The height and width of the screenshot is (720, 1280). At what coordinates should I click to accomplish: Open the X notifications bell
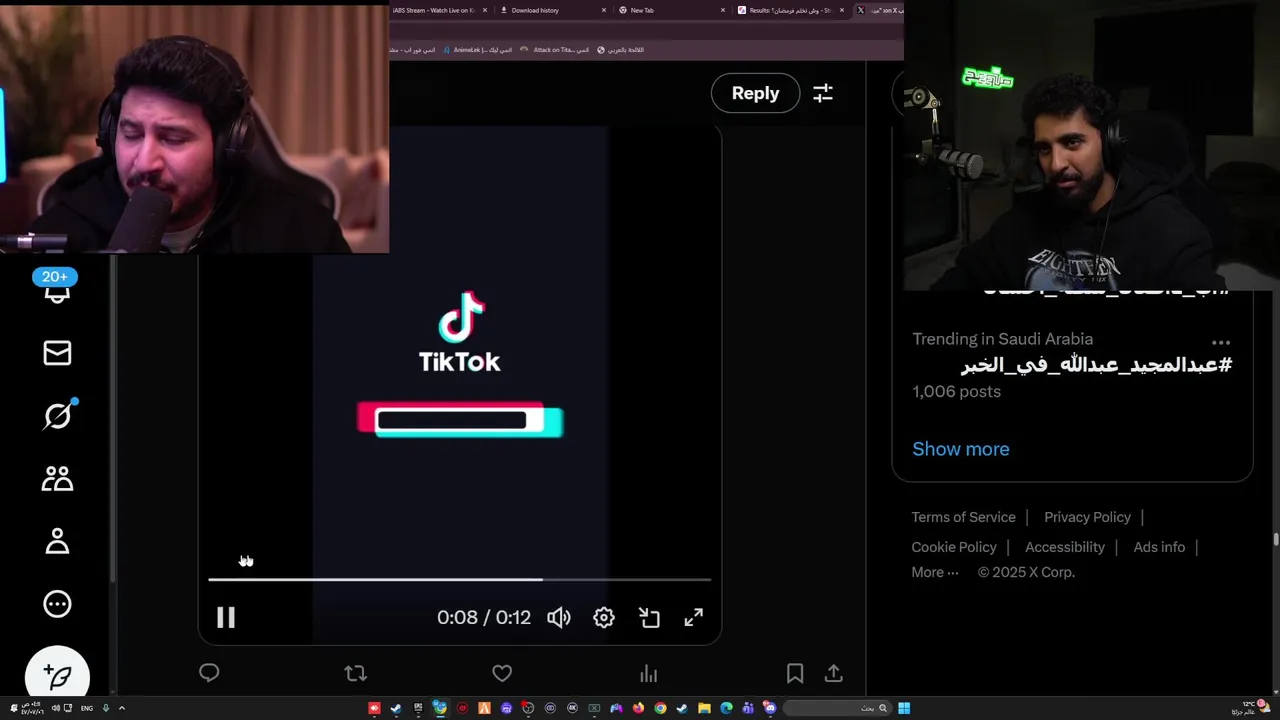tap(57, 292)
